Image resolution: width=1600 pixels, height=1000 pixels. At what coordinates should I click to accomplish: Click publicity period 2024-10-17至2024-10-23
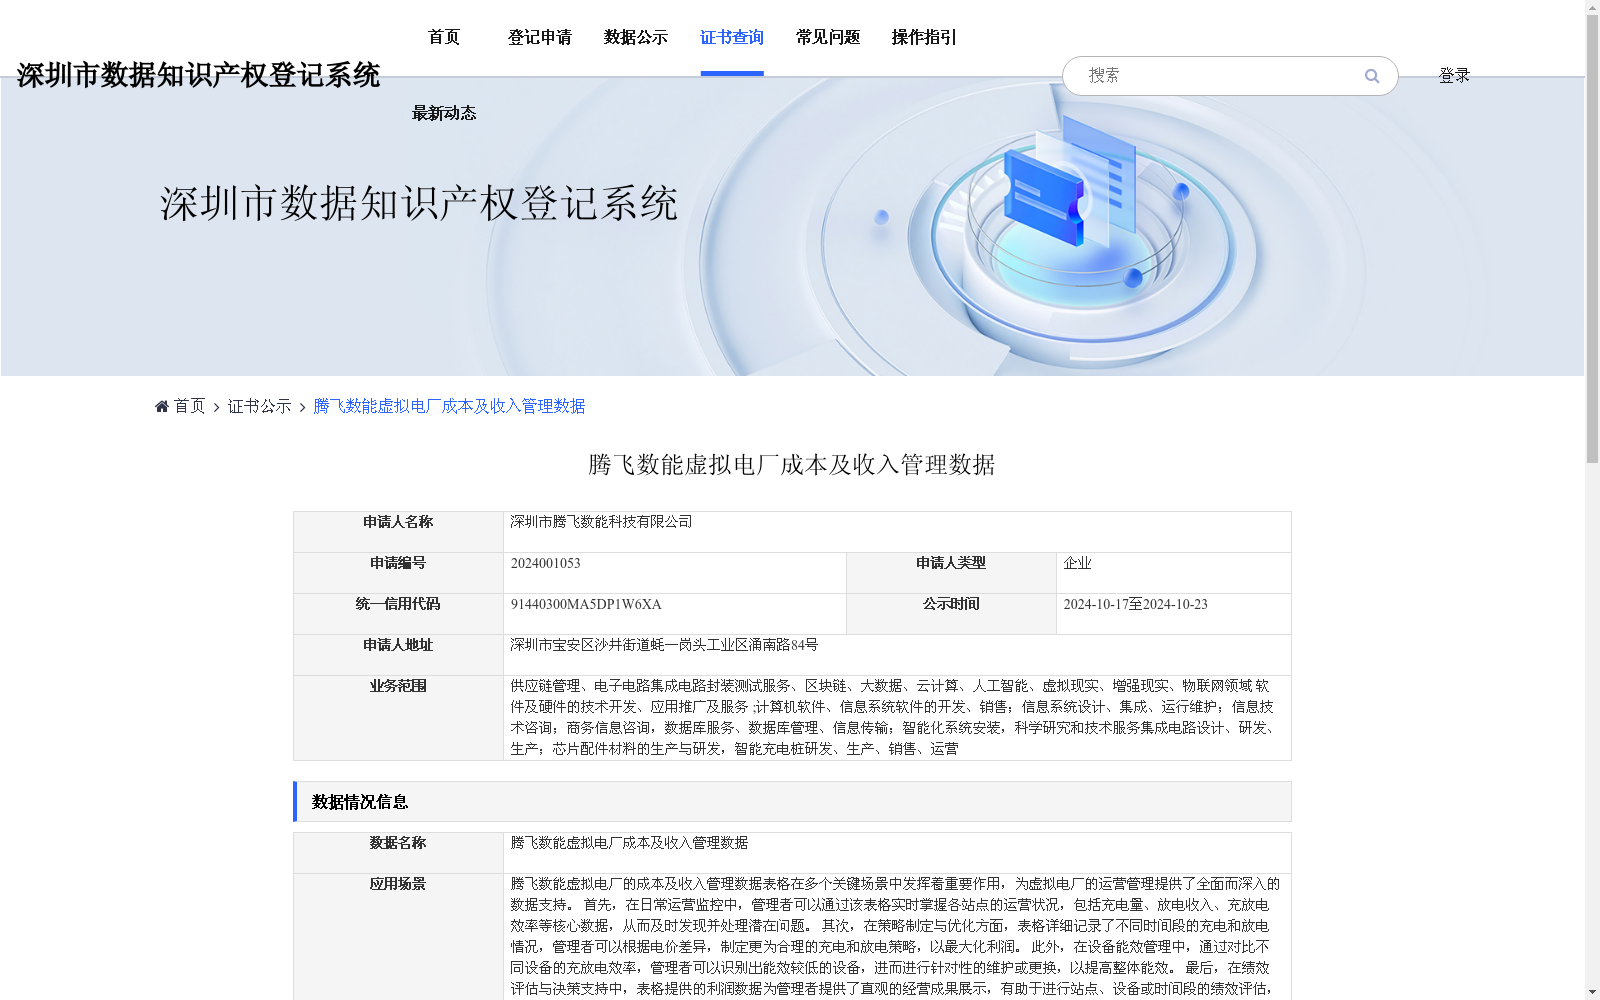(x=1135, y=604)
